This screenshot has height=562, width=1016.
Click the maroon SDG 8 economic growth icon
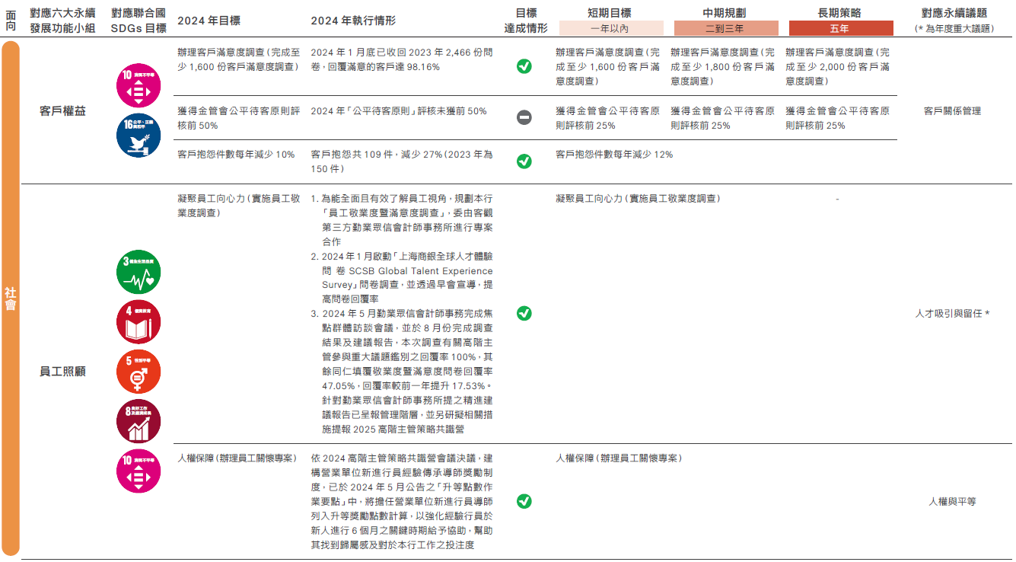click(x=138, y=422)
